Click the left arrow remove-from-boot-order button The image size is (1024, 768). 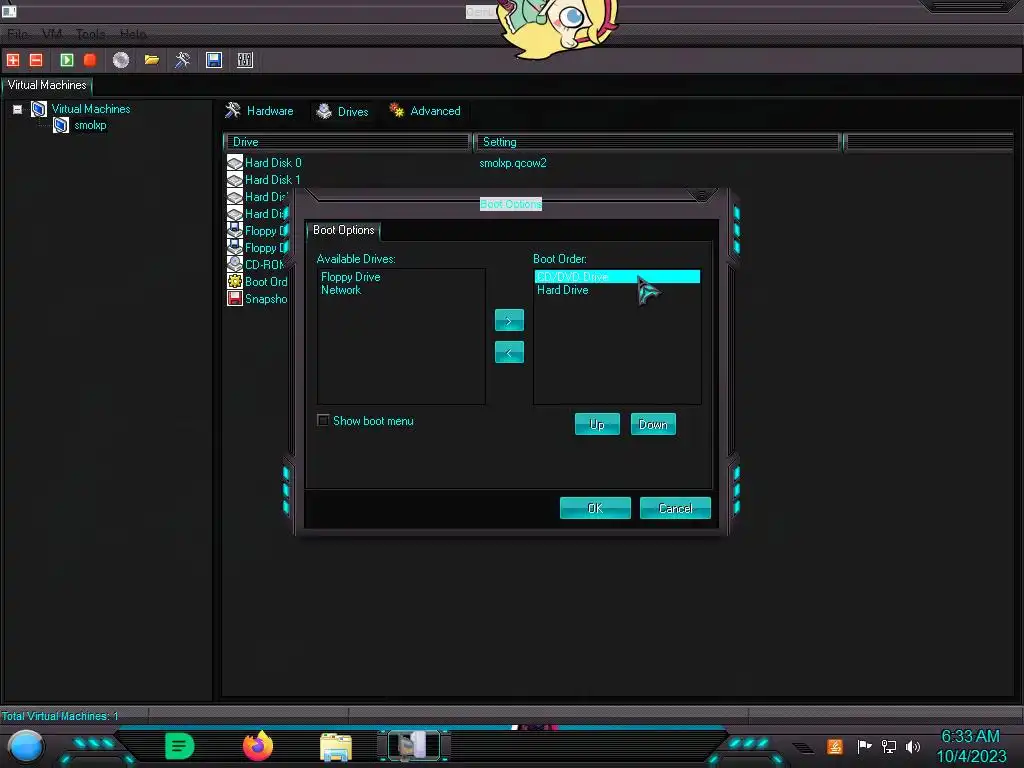click(509, 353)
